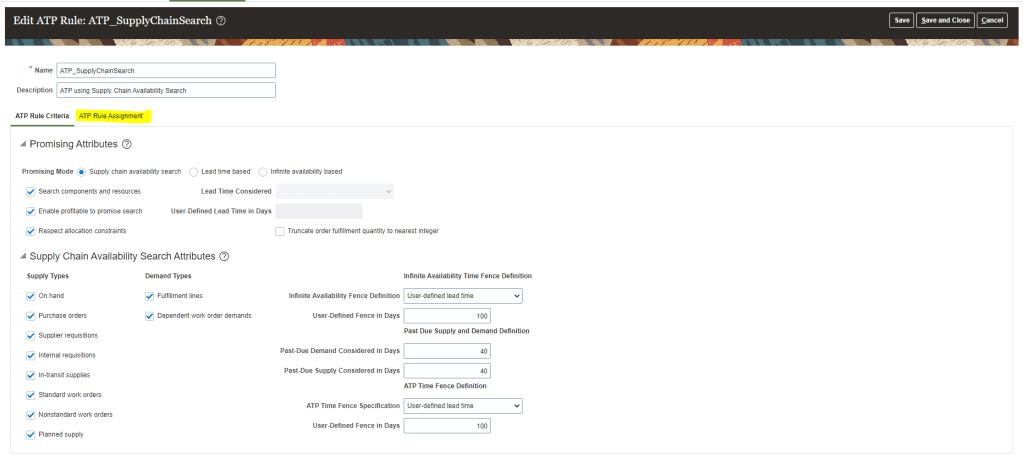The width and height of the screenshot is (1023, 457).
Task: Click the Save button
Action: [x=901, y=20]
